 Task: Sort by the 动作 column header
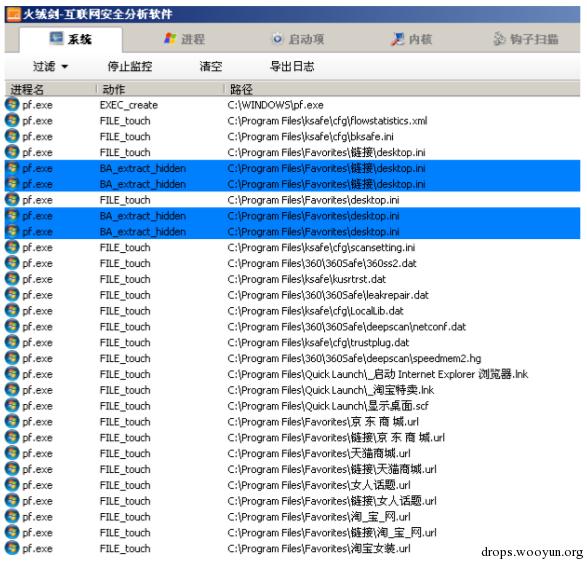[160, 89]
